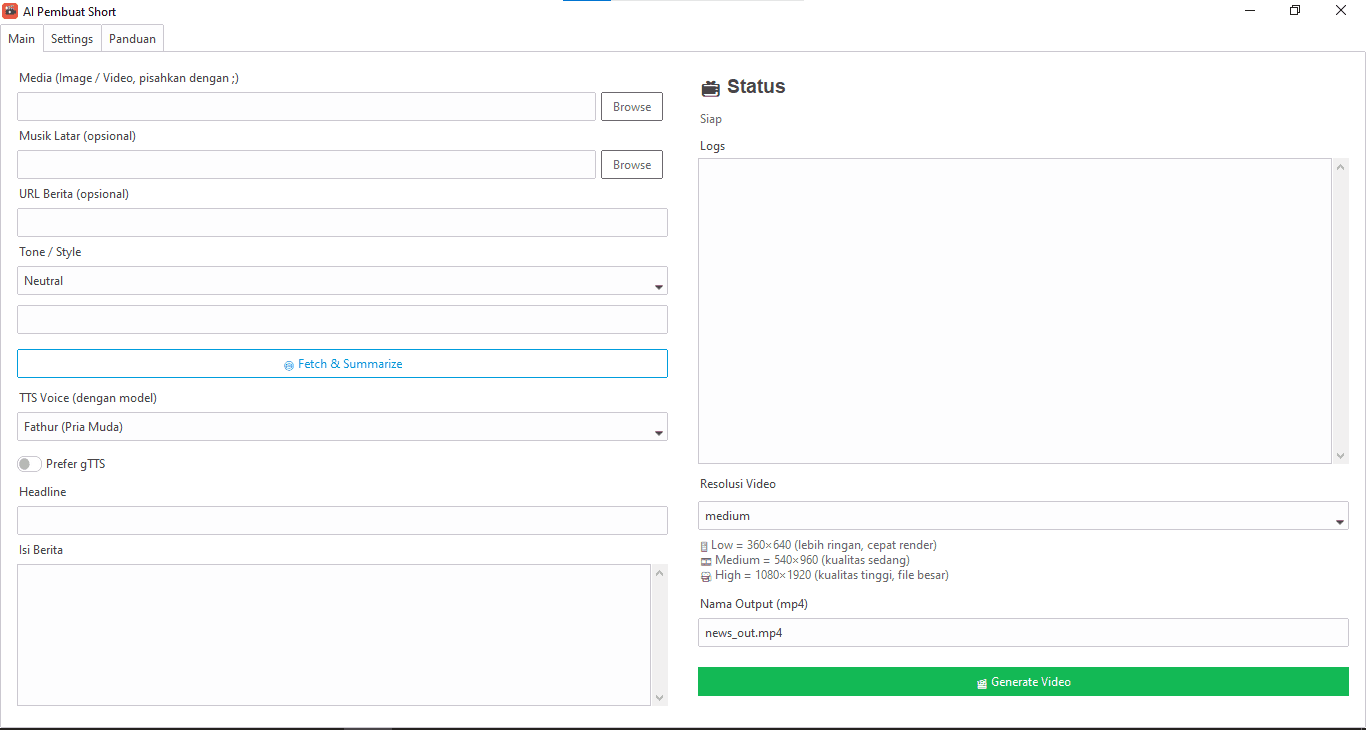The height and width of the screenshot is (730, 1366).
Task: Open the Panduan tab
Action: pos(131,38)
